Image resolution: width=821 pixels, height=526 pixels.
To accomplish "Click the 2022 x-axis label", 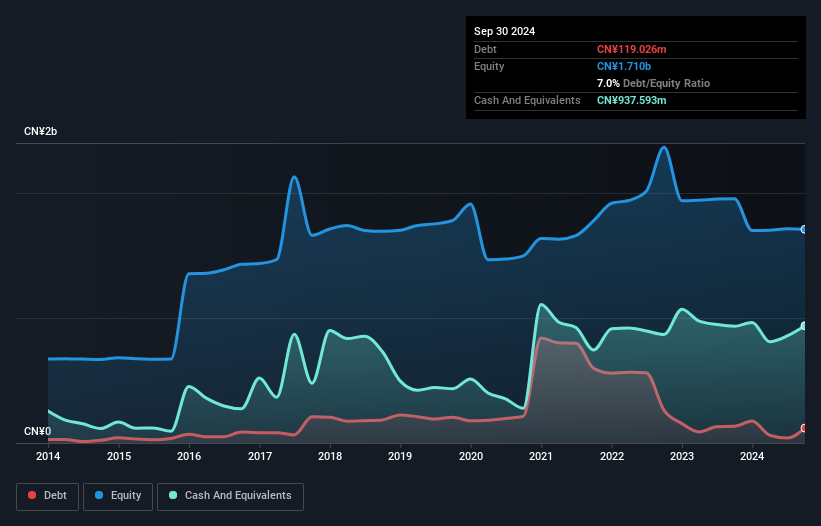I will point(612,456).
